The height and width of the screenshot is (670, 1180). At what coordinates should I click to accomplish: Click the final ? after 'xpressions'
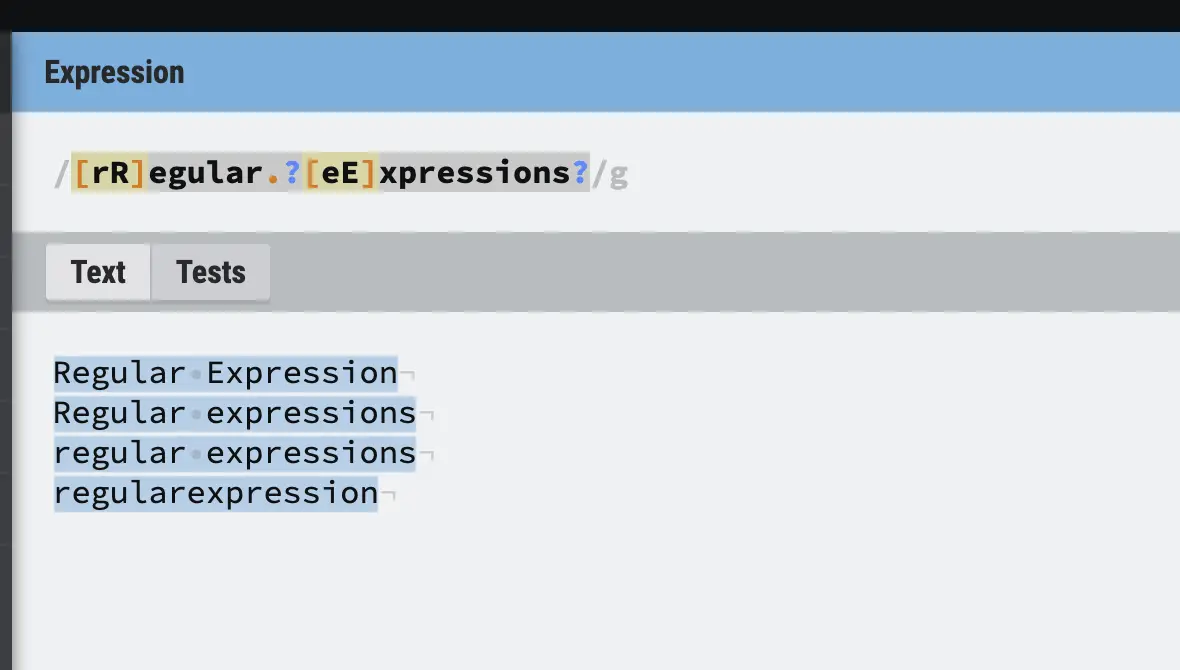580,172
